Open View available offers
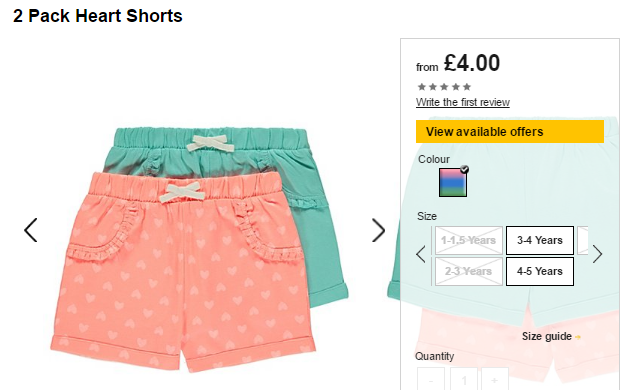Image resolution: width=622 pixels, height=390 pixels. 510,131
